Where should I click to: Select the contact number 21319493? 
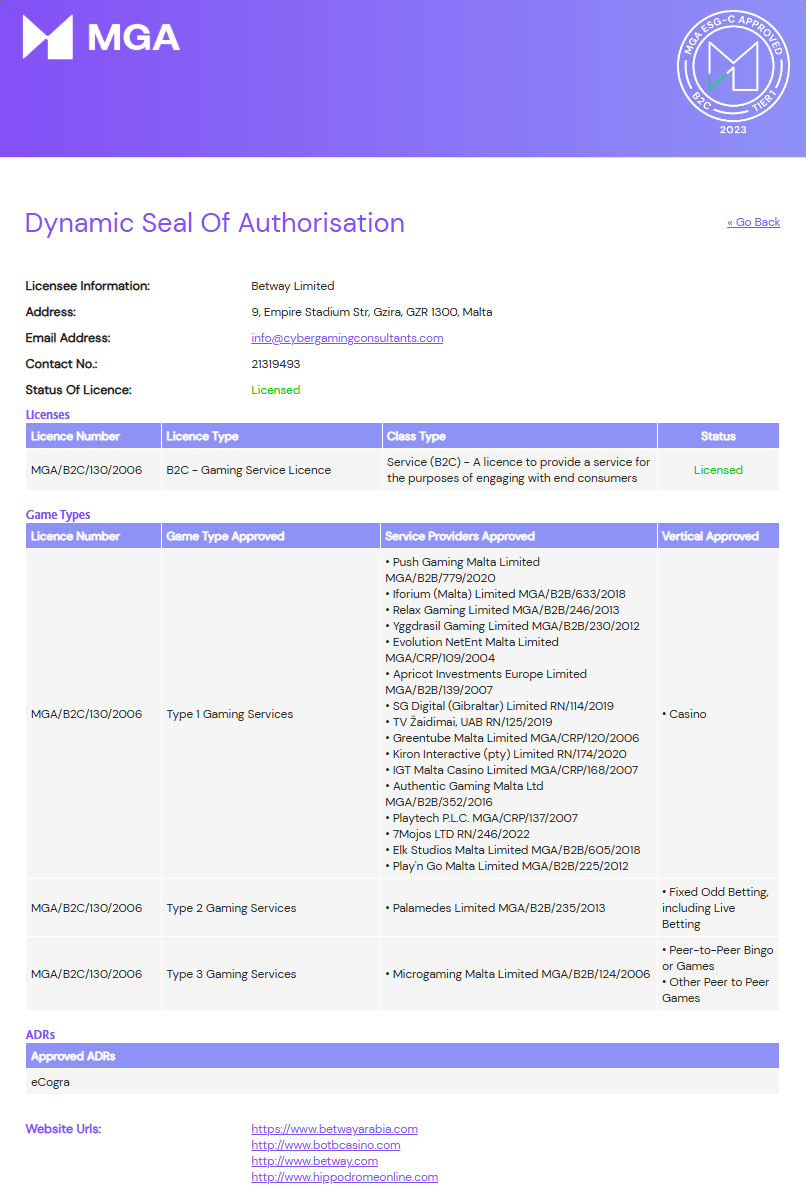point(275,364)
